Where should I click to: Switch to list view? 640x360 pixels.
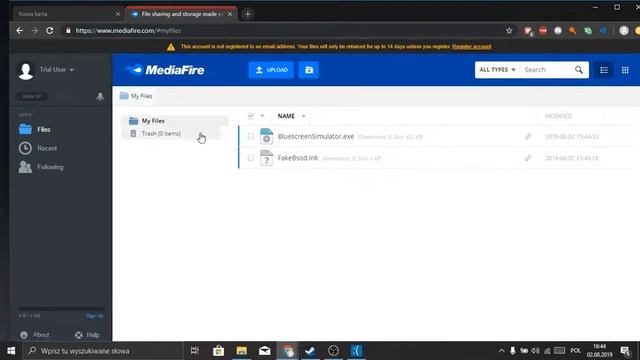click(604, 70)
